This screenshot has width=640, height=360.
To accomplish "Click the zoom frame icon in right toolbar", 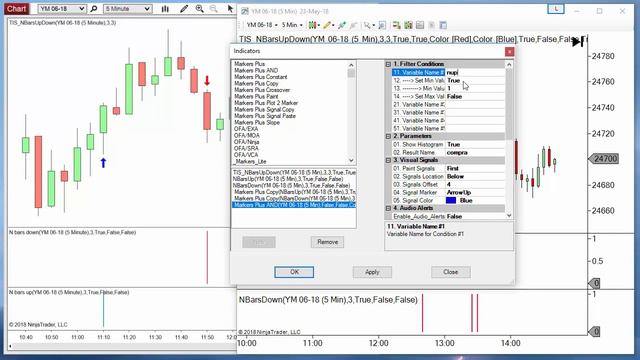I will coord(382,25).
